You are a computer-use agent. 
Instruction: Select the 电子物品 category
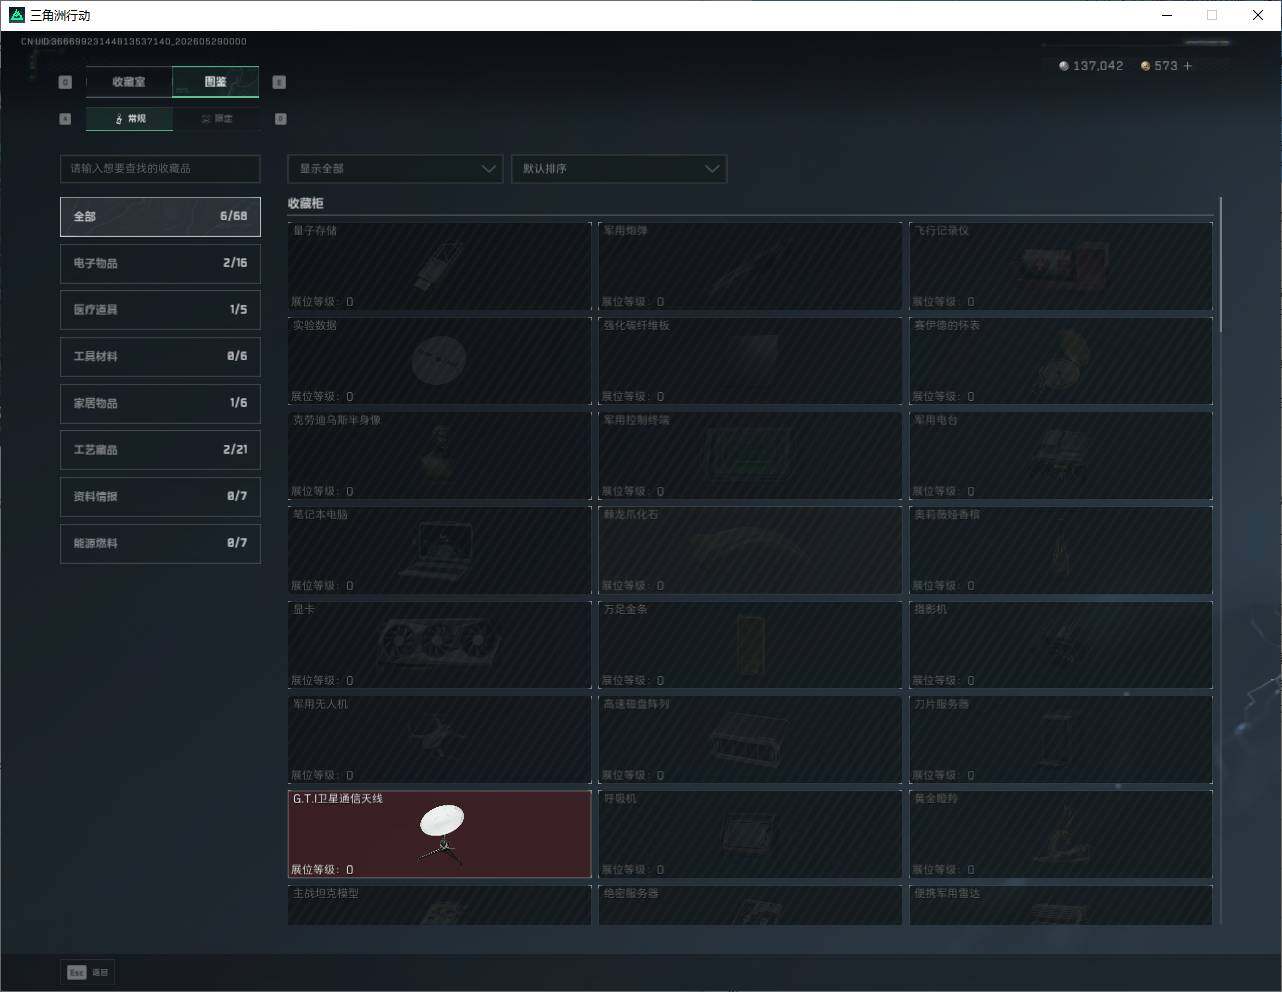point(160,263)
